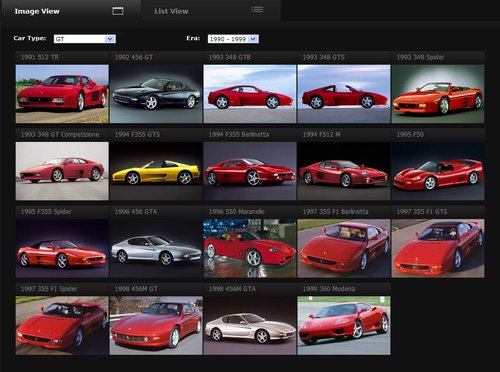500x372 pixels.
Task: View the 1993 348 GTB photo
Action: [250, 94]
